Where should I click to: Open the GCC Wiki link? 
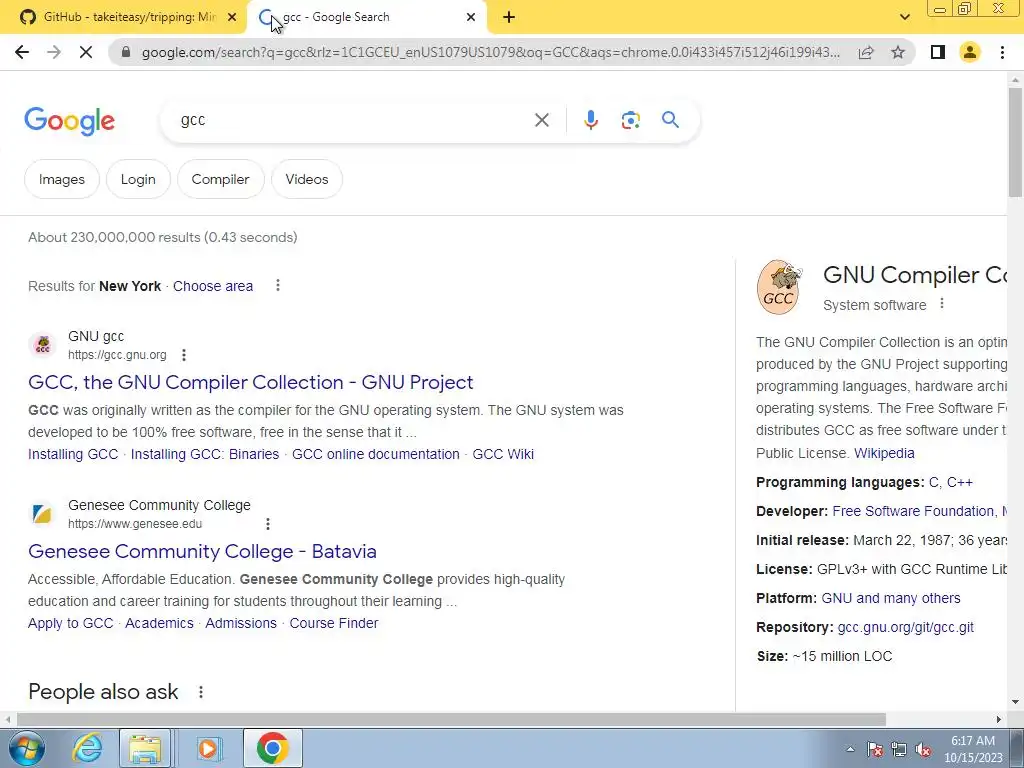[503, 455]
